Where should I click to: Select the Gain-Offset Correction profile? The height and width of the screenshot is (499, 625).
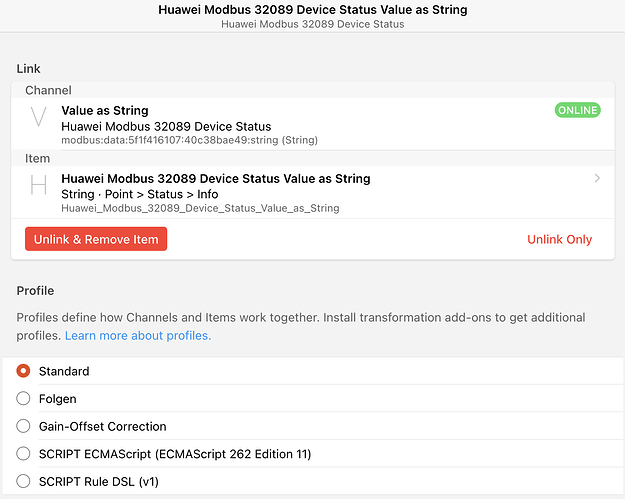pyautogui.click(x=23, y=426)
